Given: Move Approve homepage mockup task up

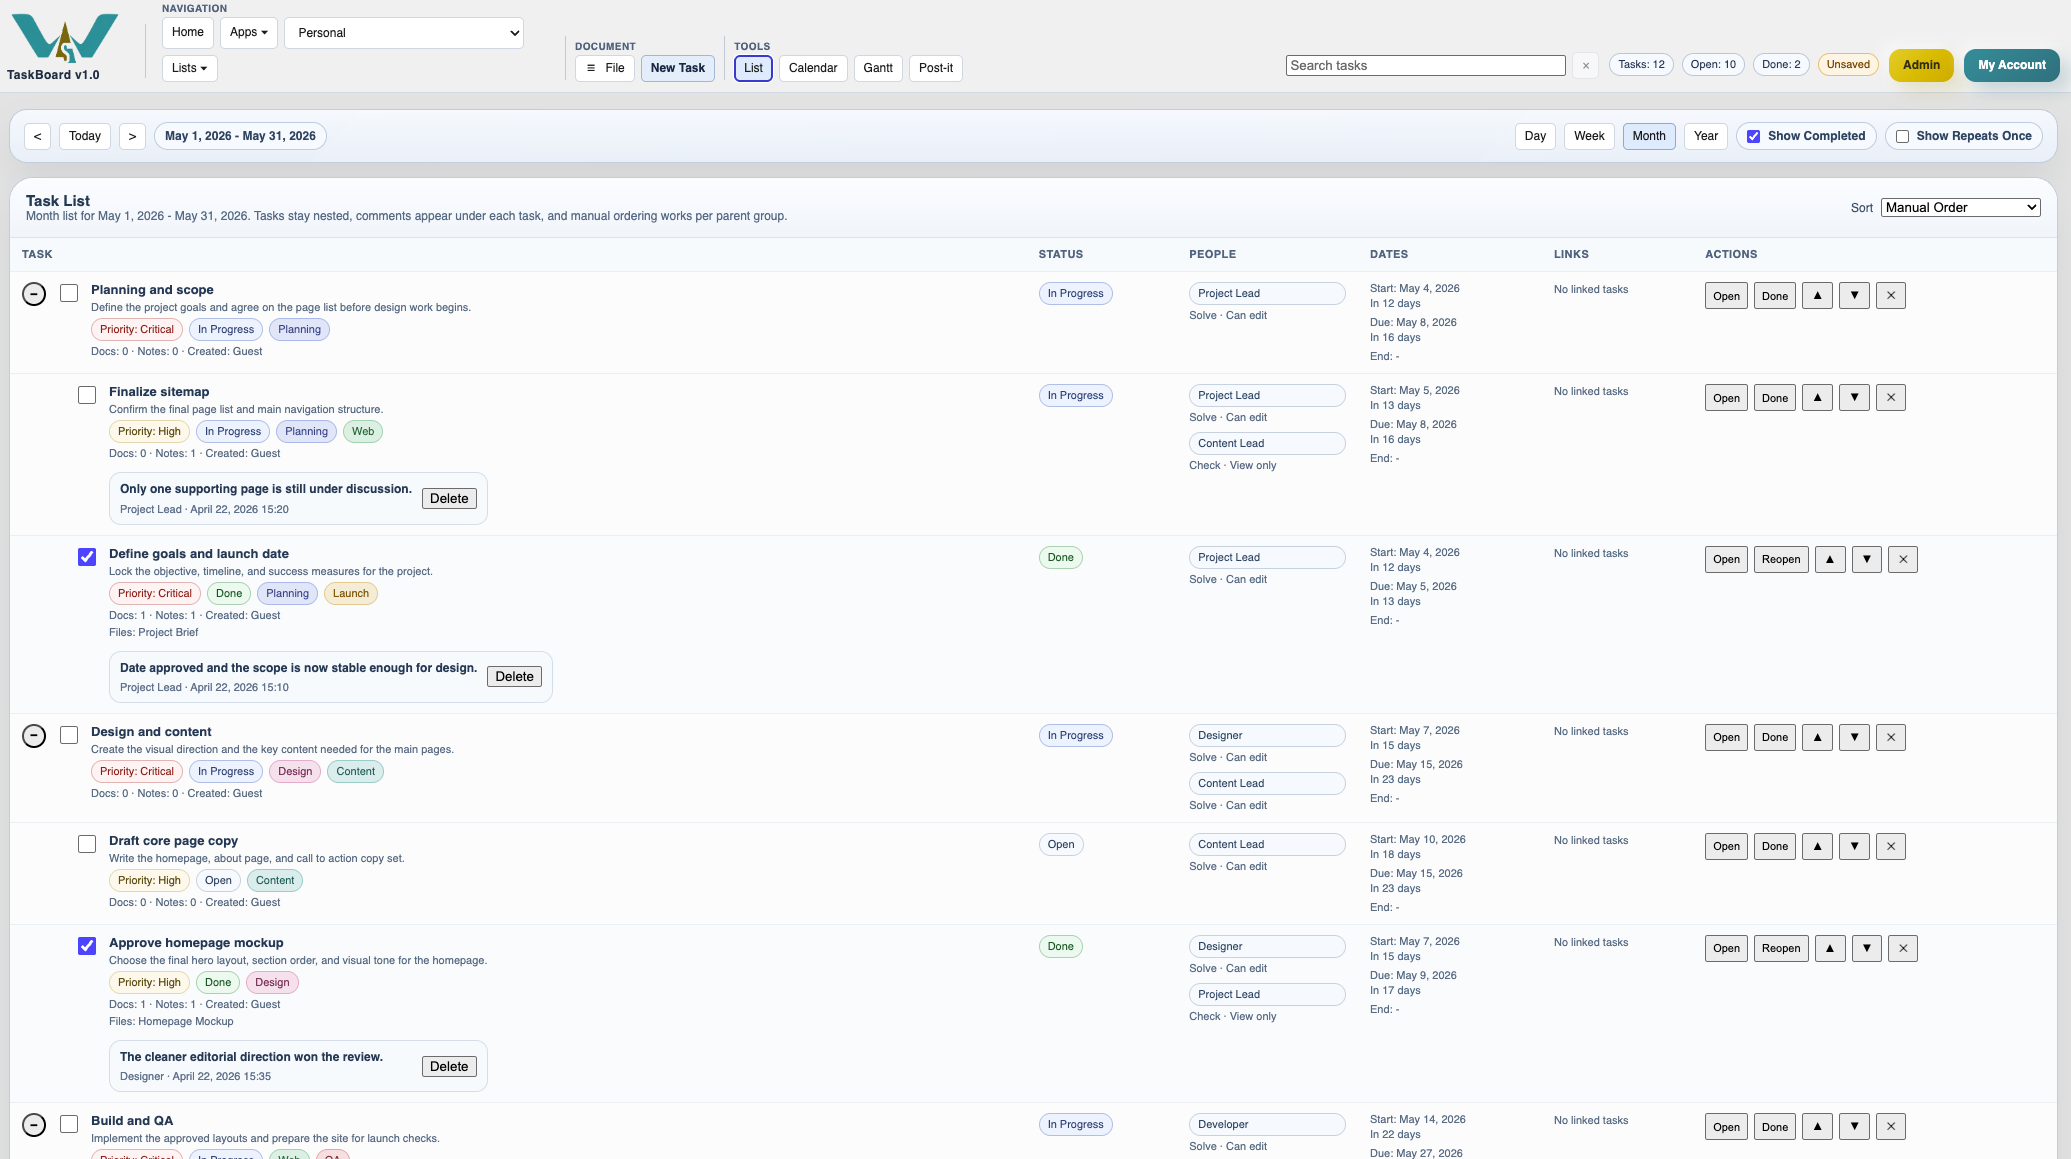Looking at the screenshot, I should [1830, 949].
